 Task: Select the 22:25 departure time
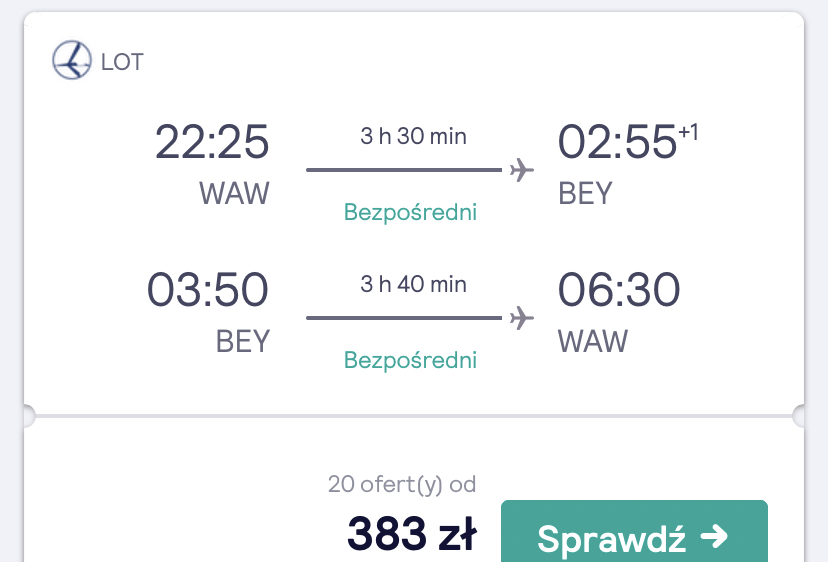click(x=212, y=142)
